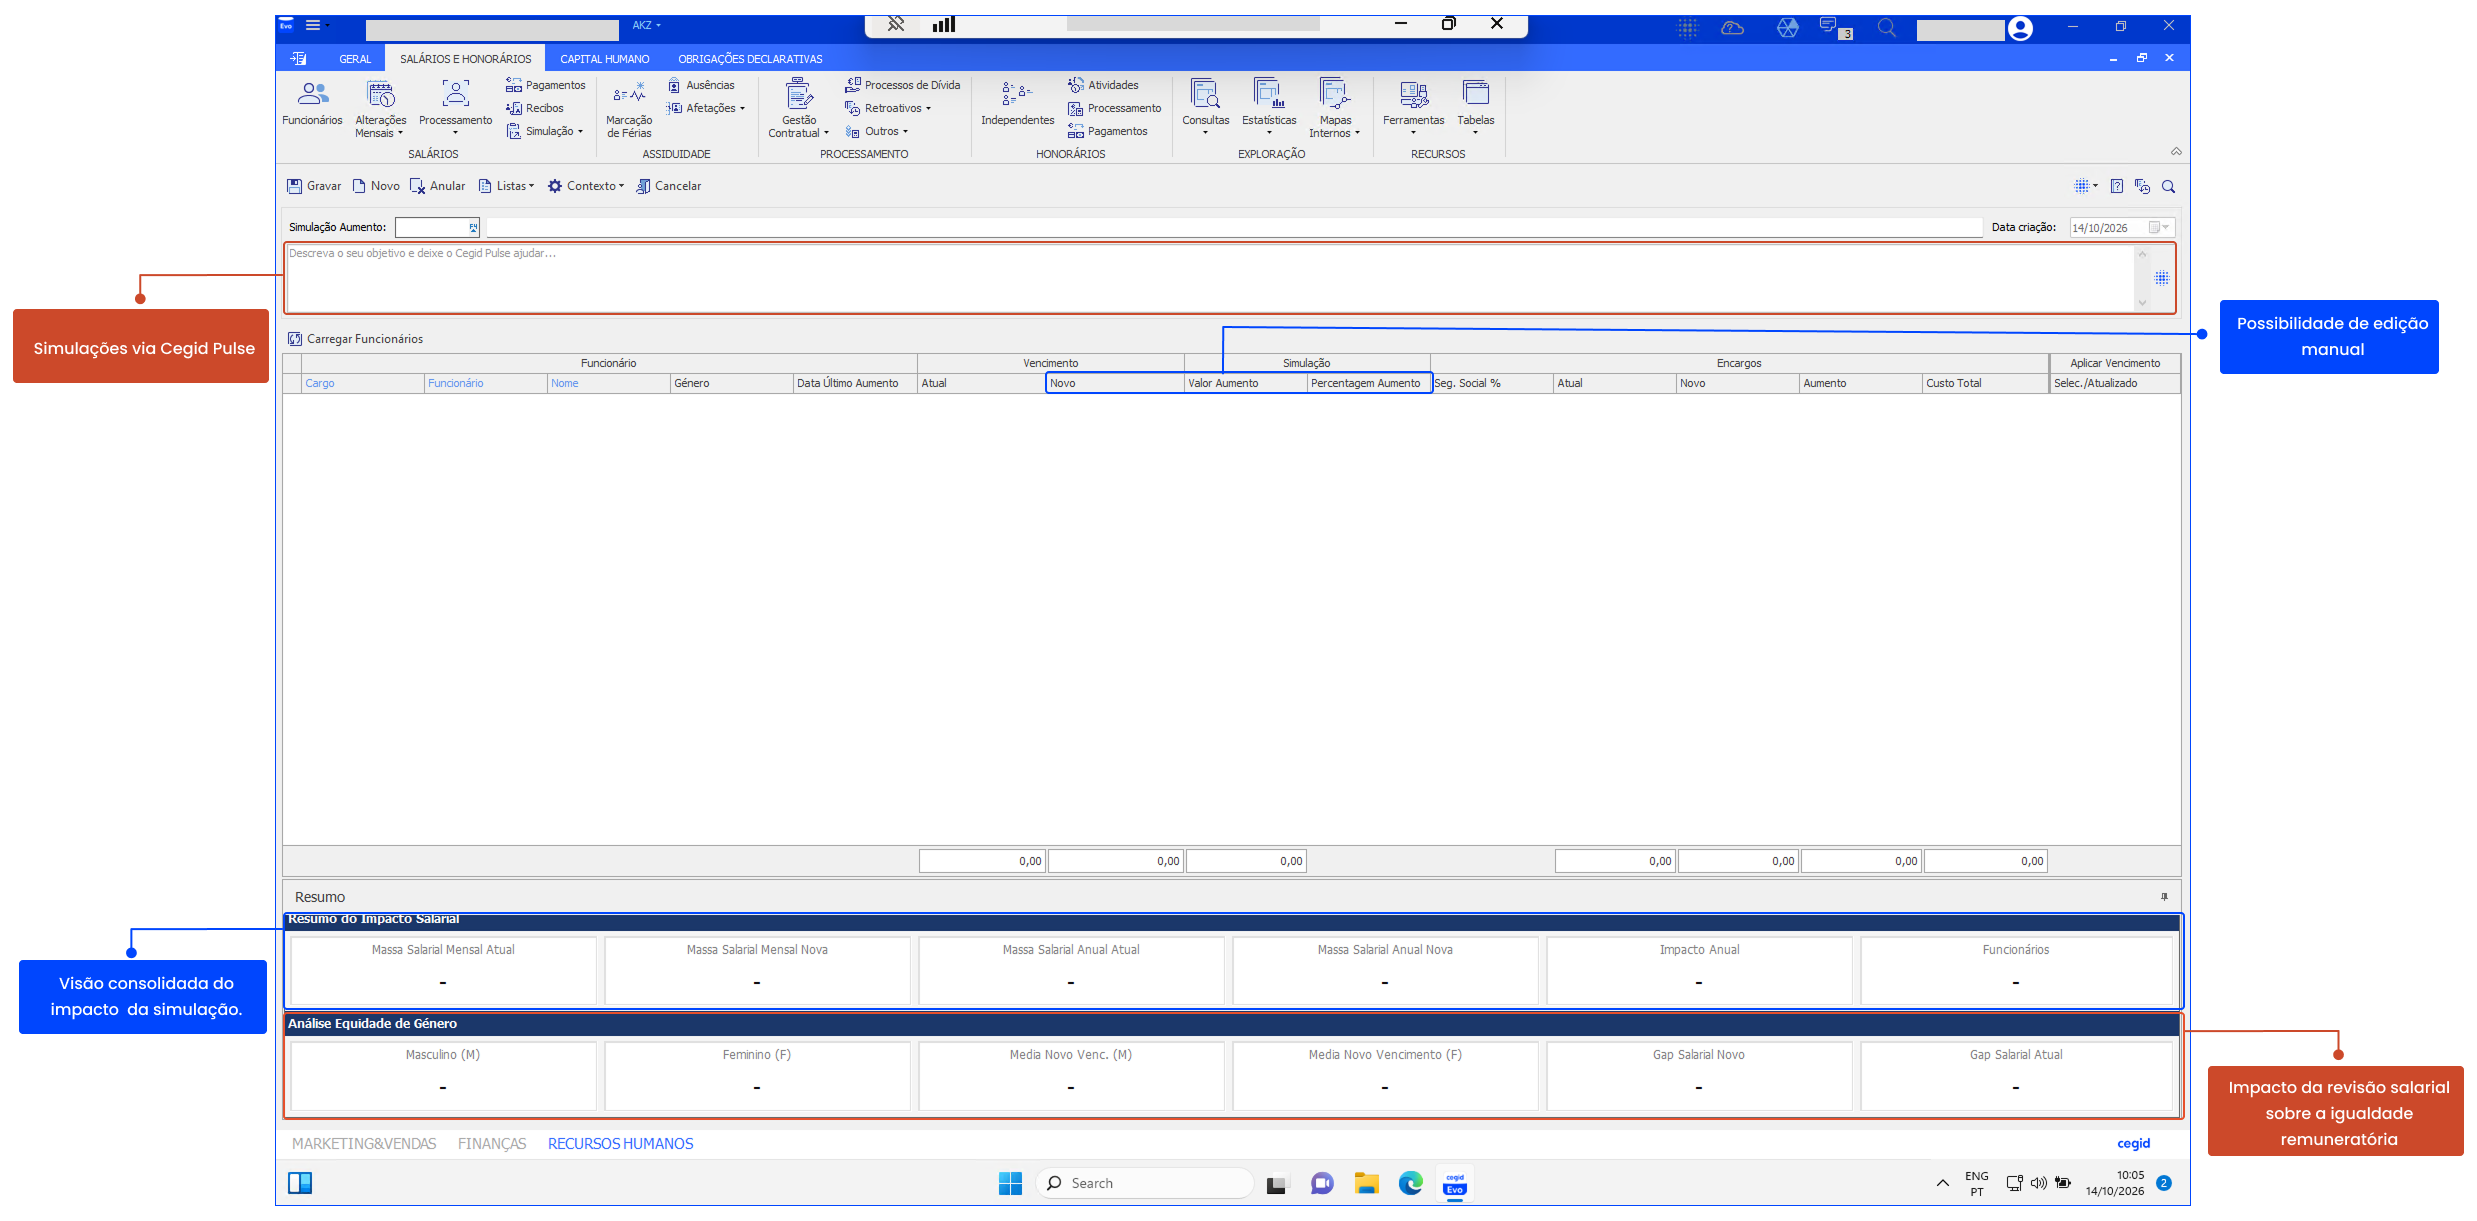
Task: Open Processos de Dívida
Action: coord(902,85)
